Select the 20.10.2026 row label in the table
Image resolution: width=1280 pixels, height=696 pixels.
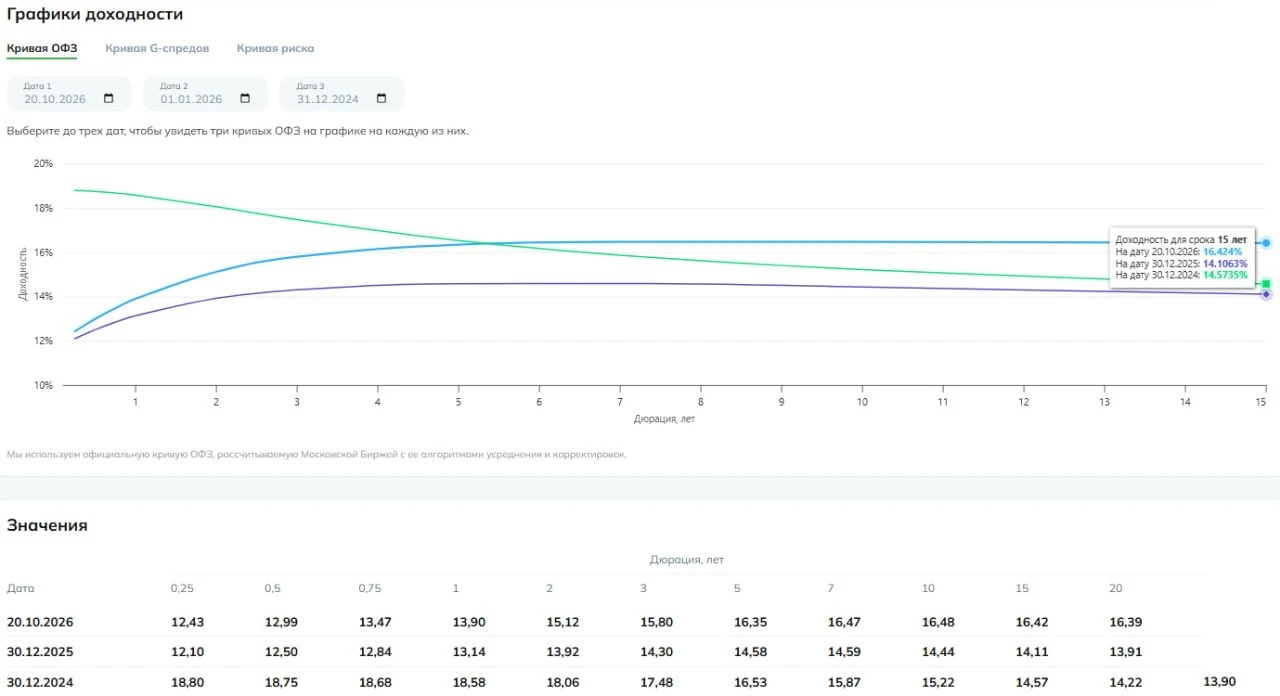(x=40, y=622)
